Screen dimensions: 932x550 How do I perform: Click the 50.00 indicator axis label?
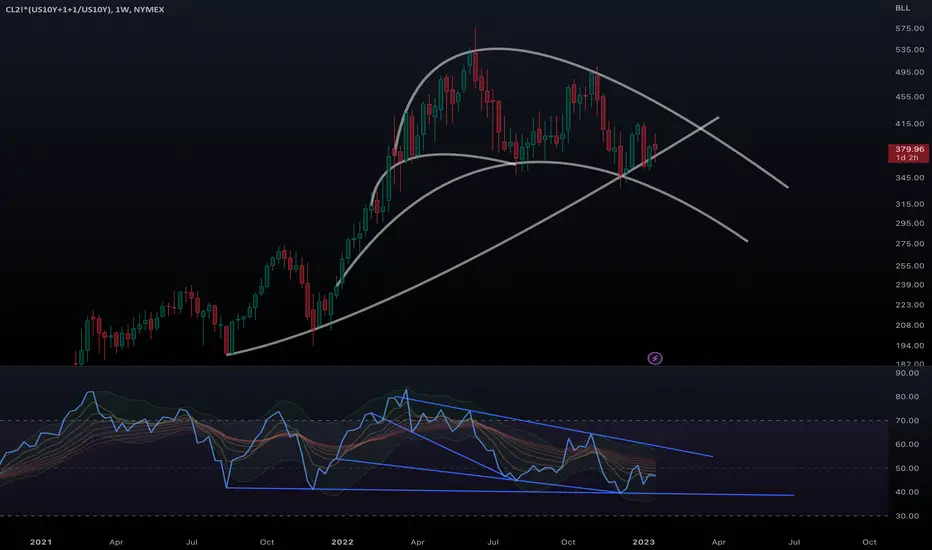point(907,469)
